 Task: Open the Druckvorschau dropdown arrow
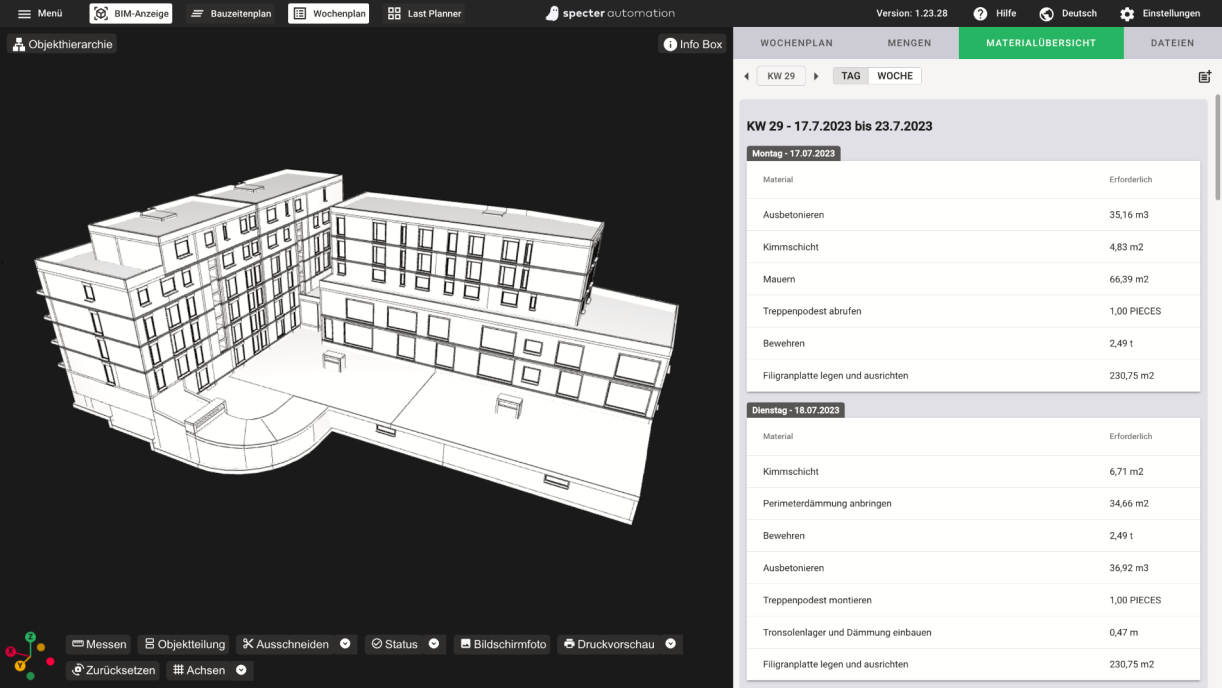pyautogui.click(x=671, y=644)
